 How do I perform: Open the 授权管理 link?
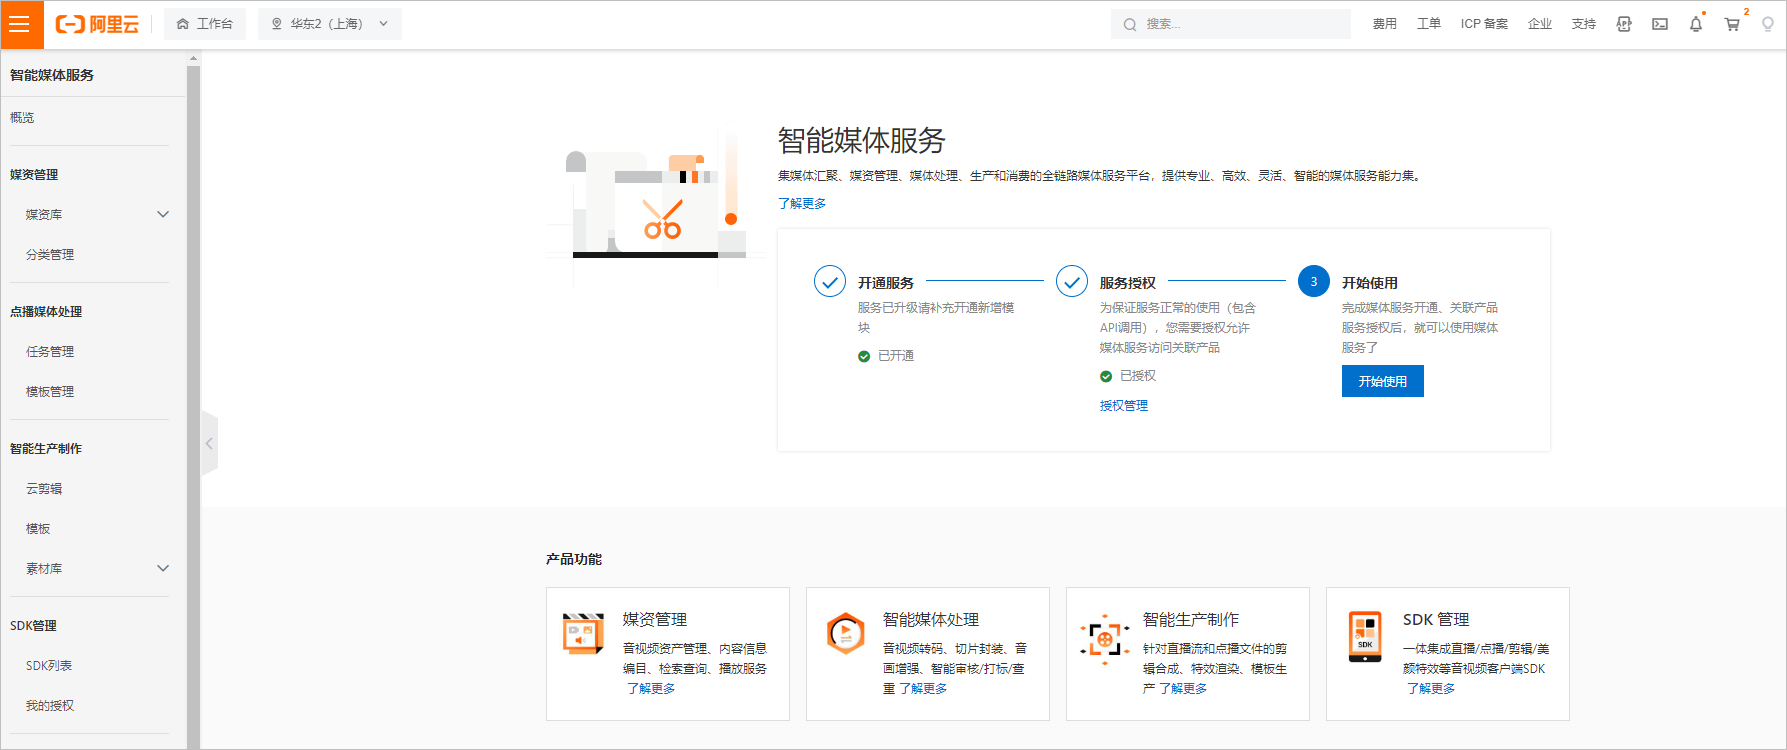tap(1124, 405)
